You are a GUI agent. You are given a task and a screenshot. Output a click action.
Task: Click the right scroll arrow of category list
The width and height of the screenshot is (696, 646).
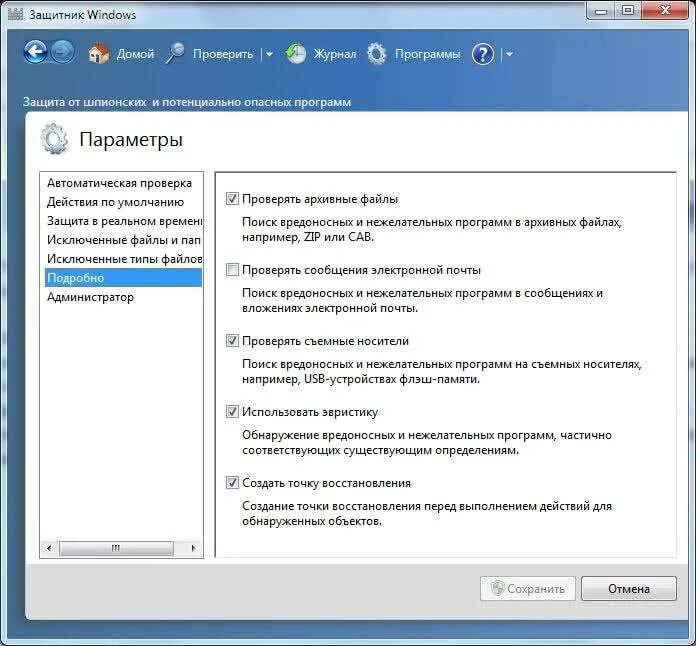pos(193,548)
